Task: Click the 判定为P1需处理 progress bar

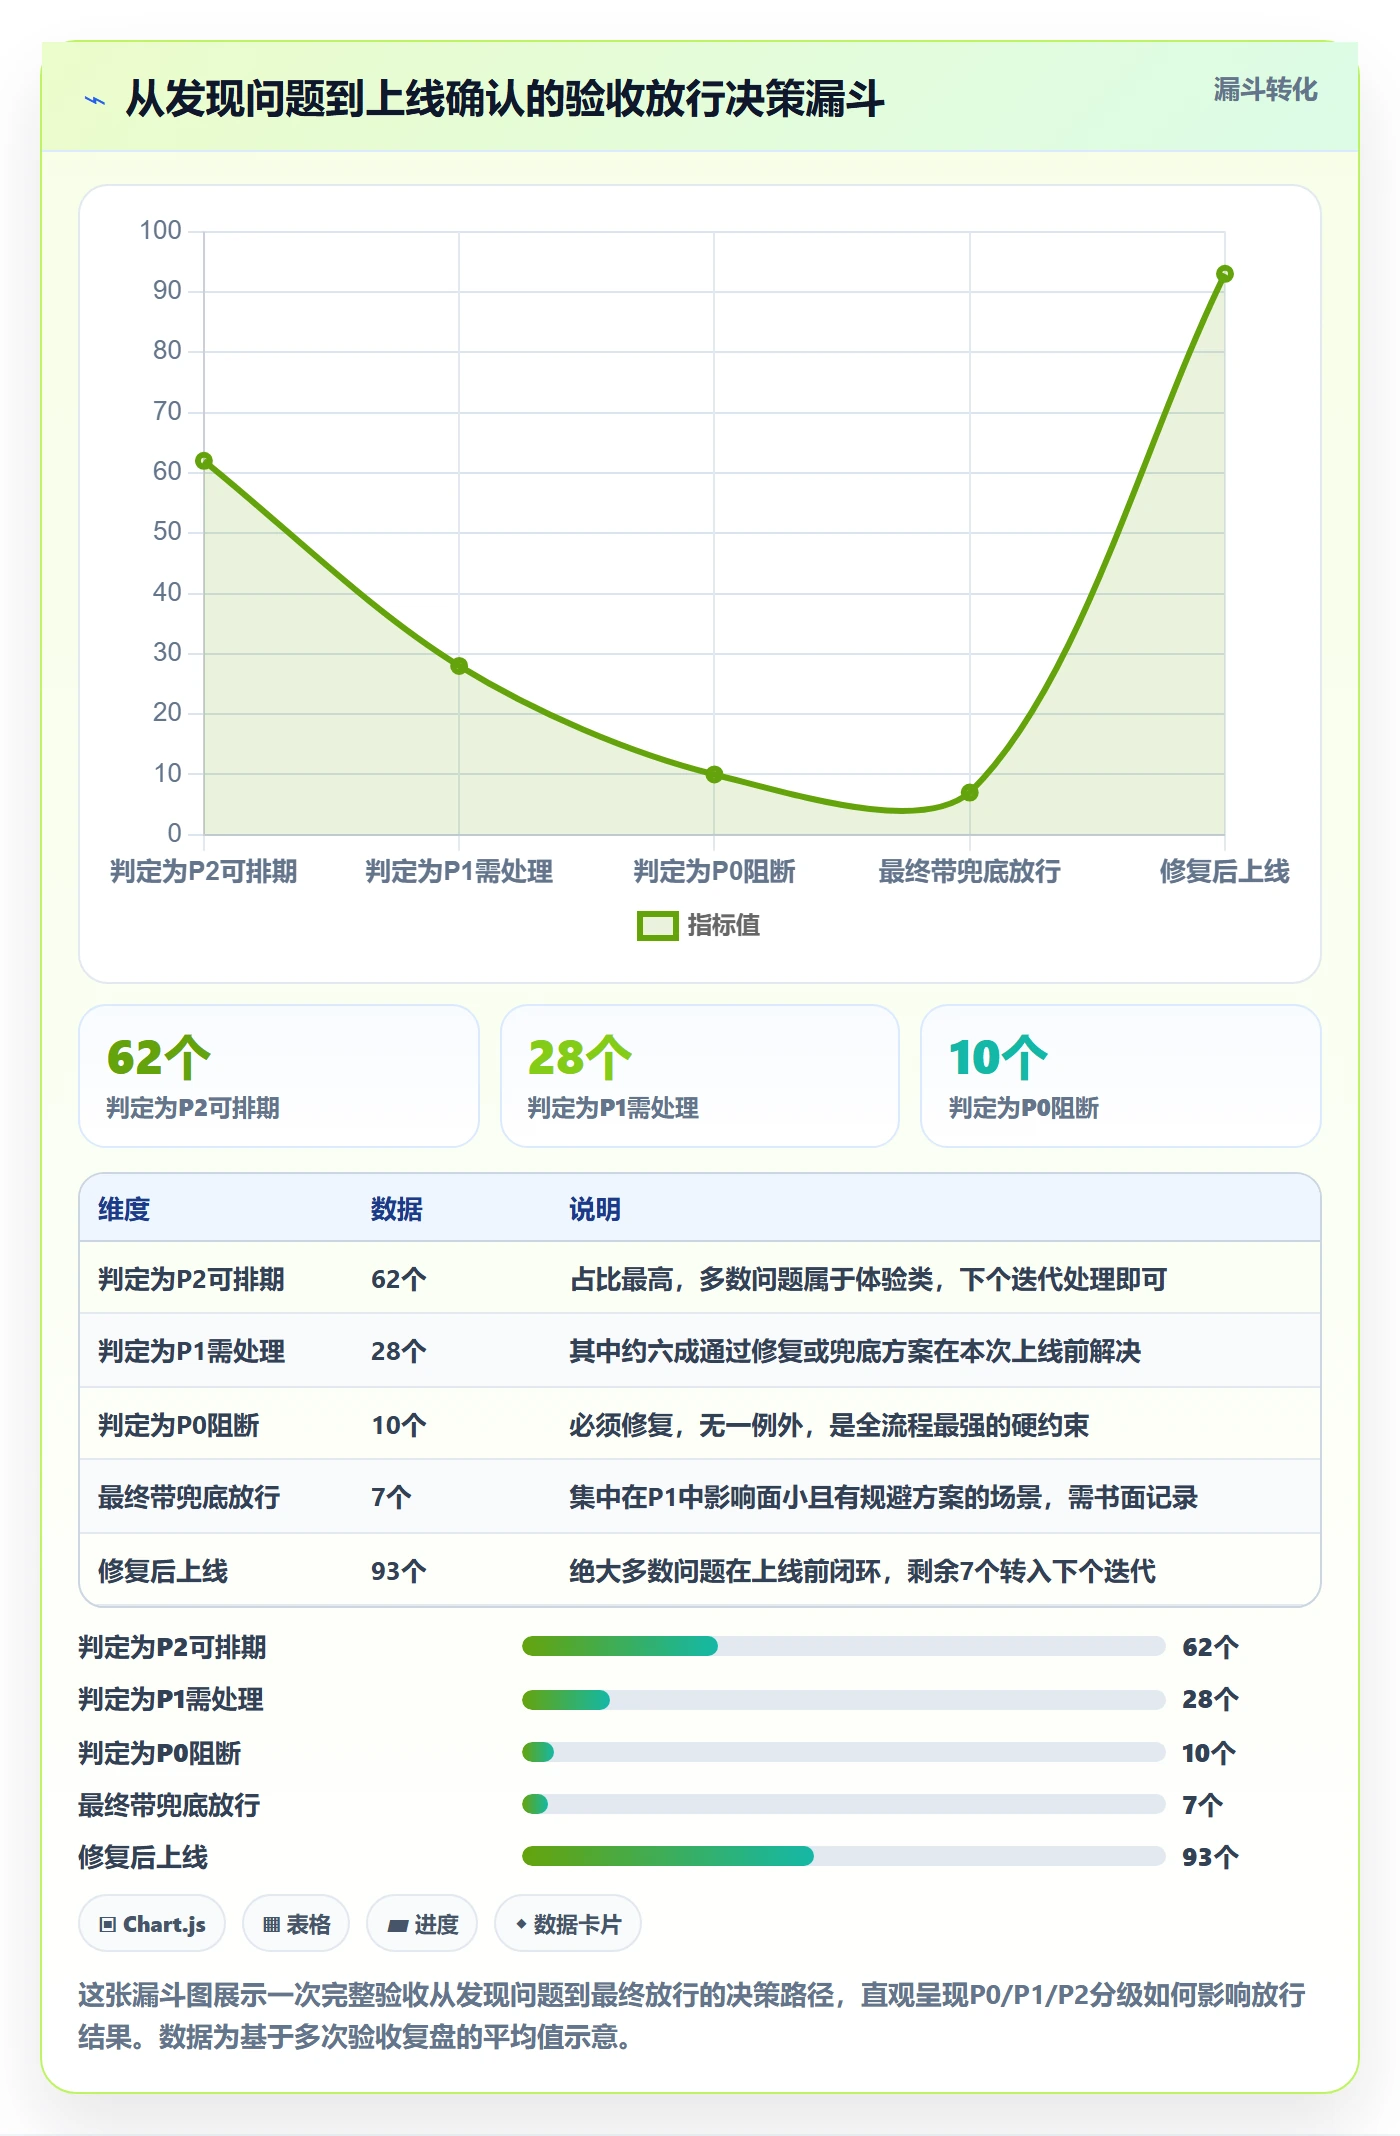Action: pos(844,1699)
